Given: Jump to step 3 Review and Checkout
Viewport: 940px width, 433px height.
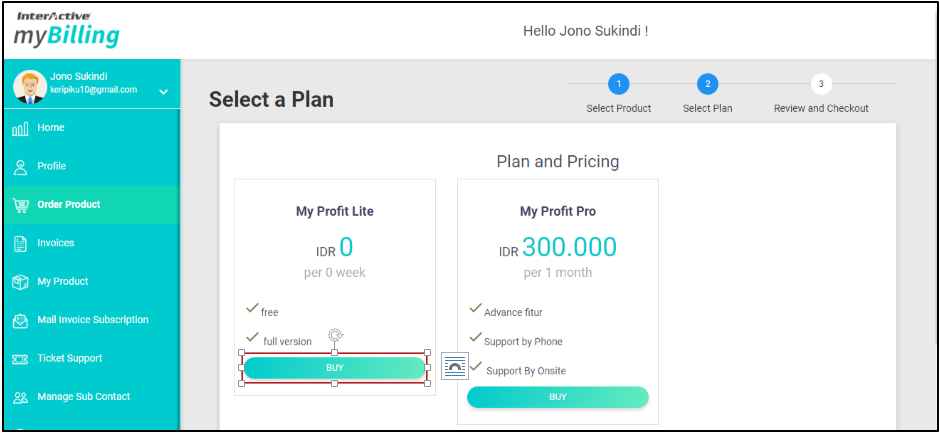Looking at the screenshot, I should tap(821, 84).
